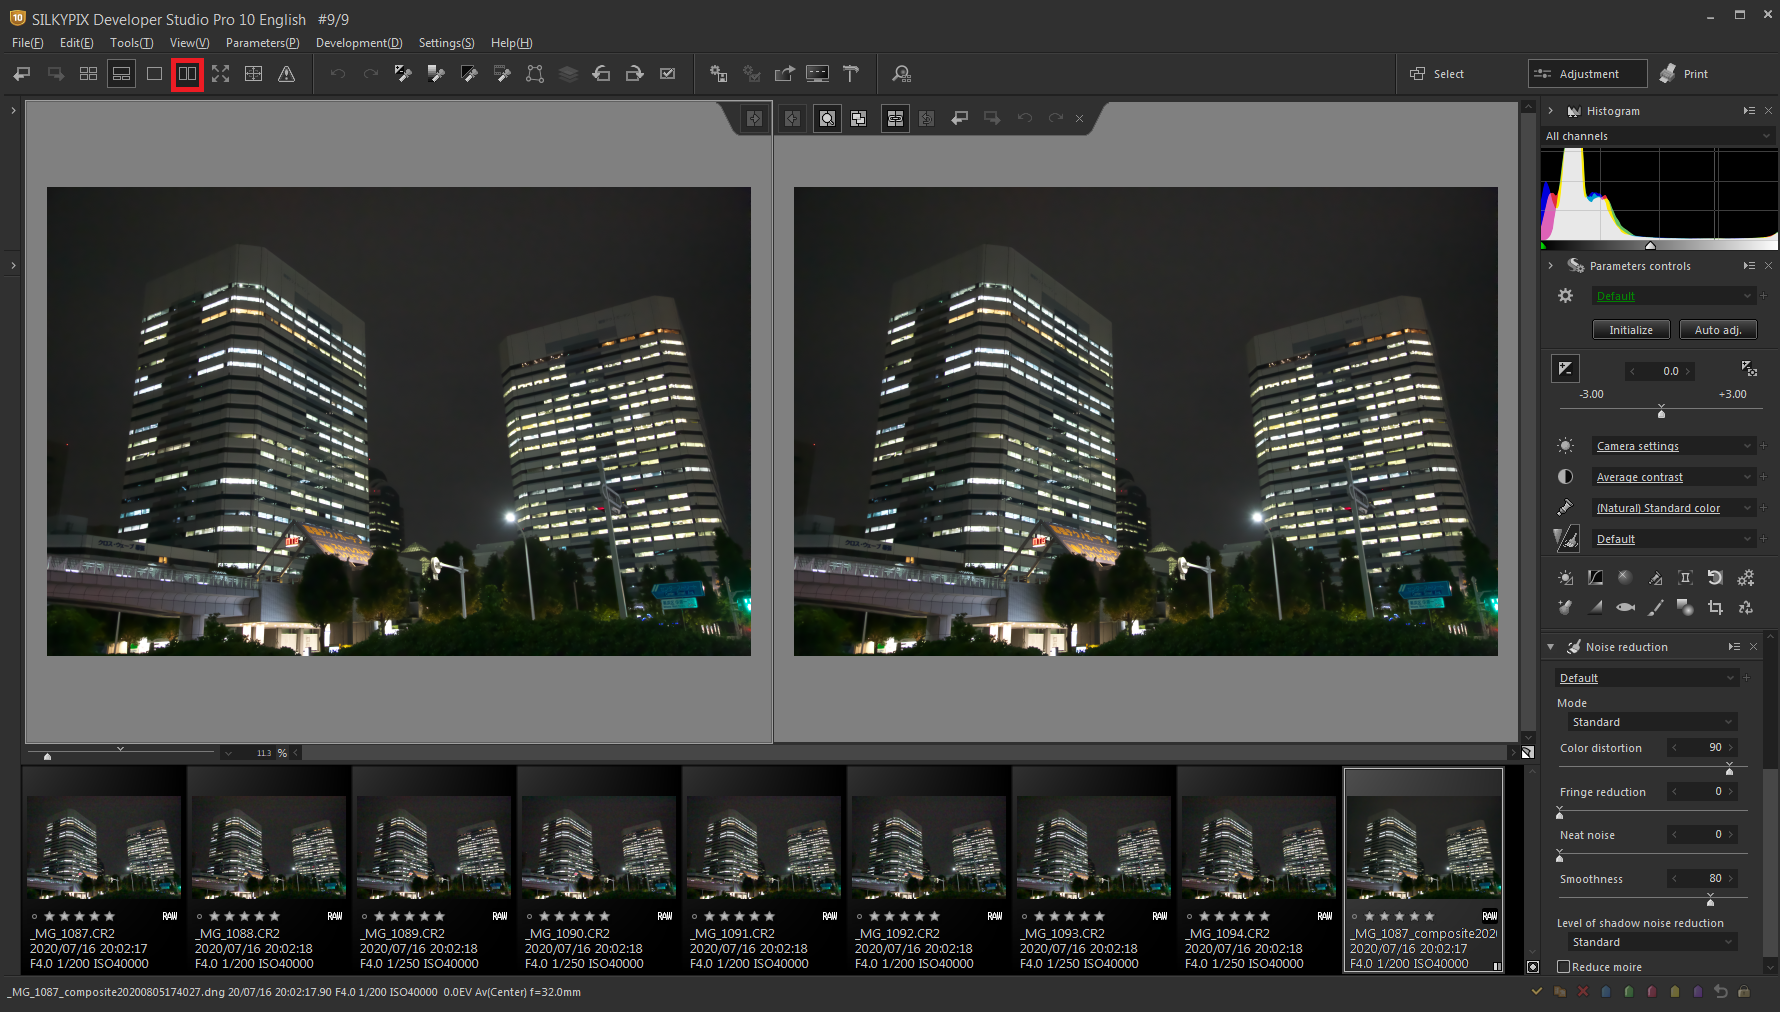This screenshot has width=1780, height=1012.
Task: Toggle grid display icon in toolbar
Action: pos(253,74)
